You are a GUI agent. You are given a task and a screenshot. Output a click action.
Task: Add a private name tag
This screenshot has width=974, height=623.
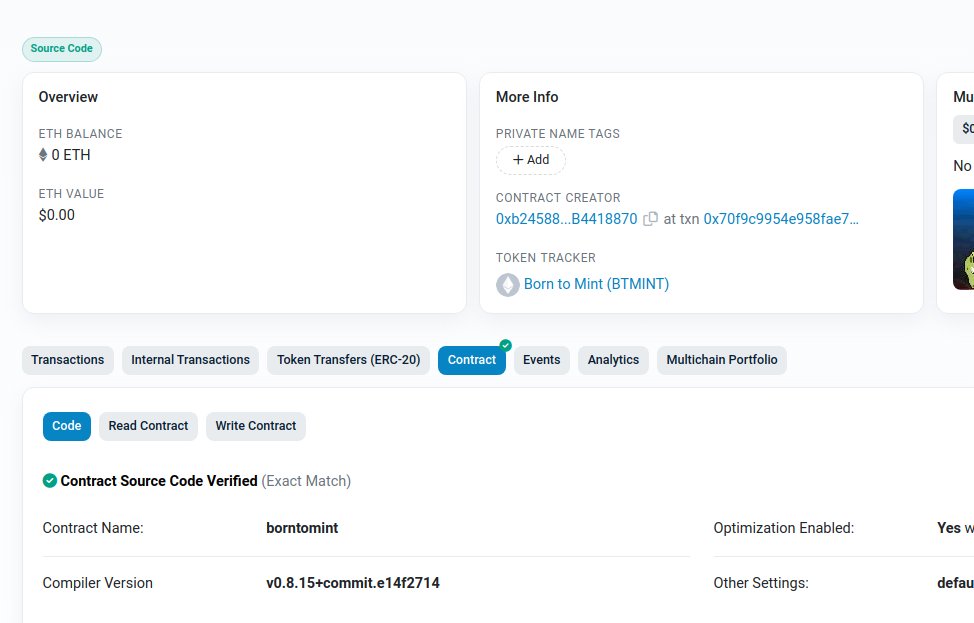[530, 160]
